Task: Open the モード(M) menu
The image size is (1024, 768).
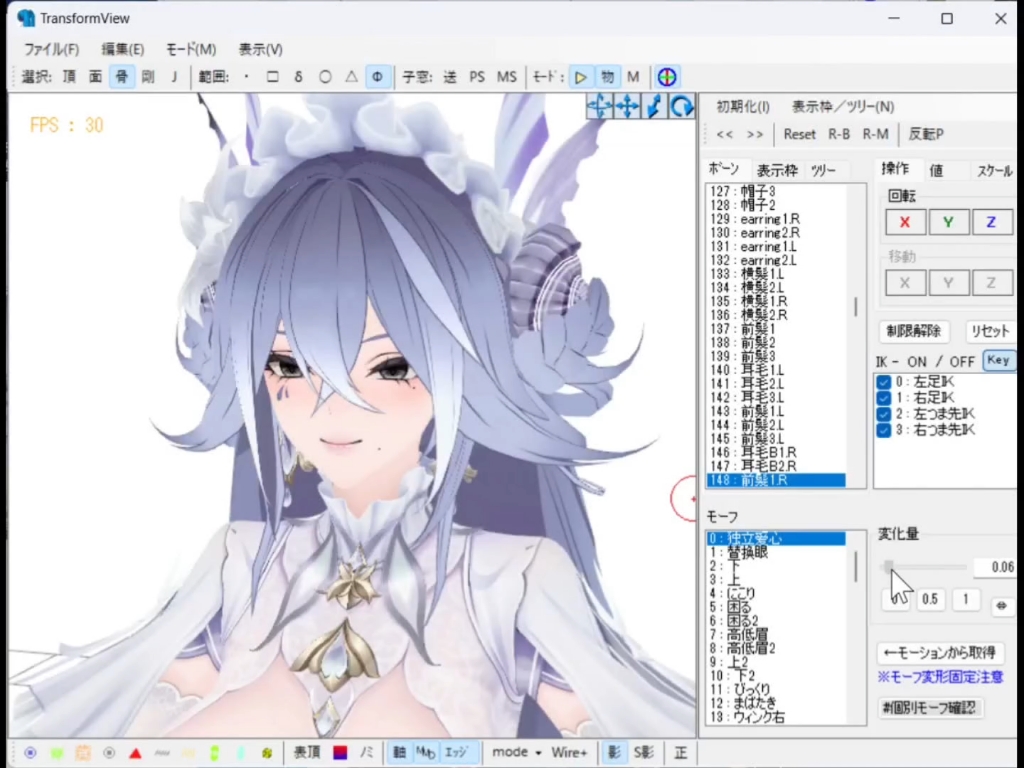Action: pos(191,50)
